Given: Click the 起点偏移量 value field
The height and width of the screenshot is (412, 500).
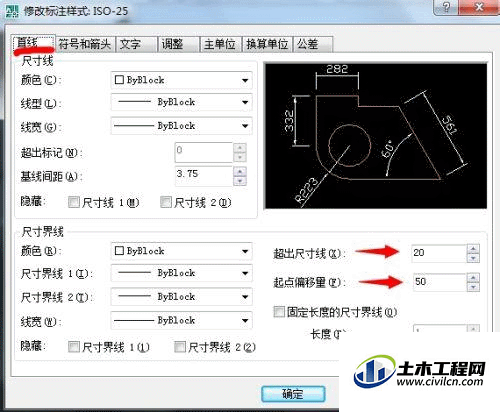Looking at the screenshot, I should click(x=440, y=282).
